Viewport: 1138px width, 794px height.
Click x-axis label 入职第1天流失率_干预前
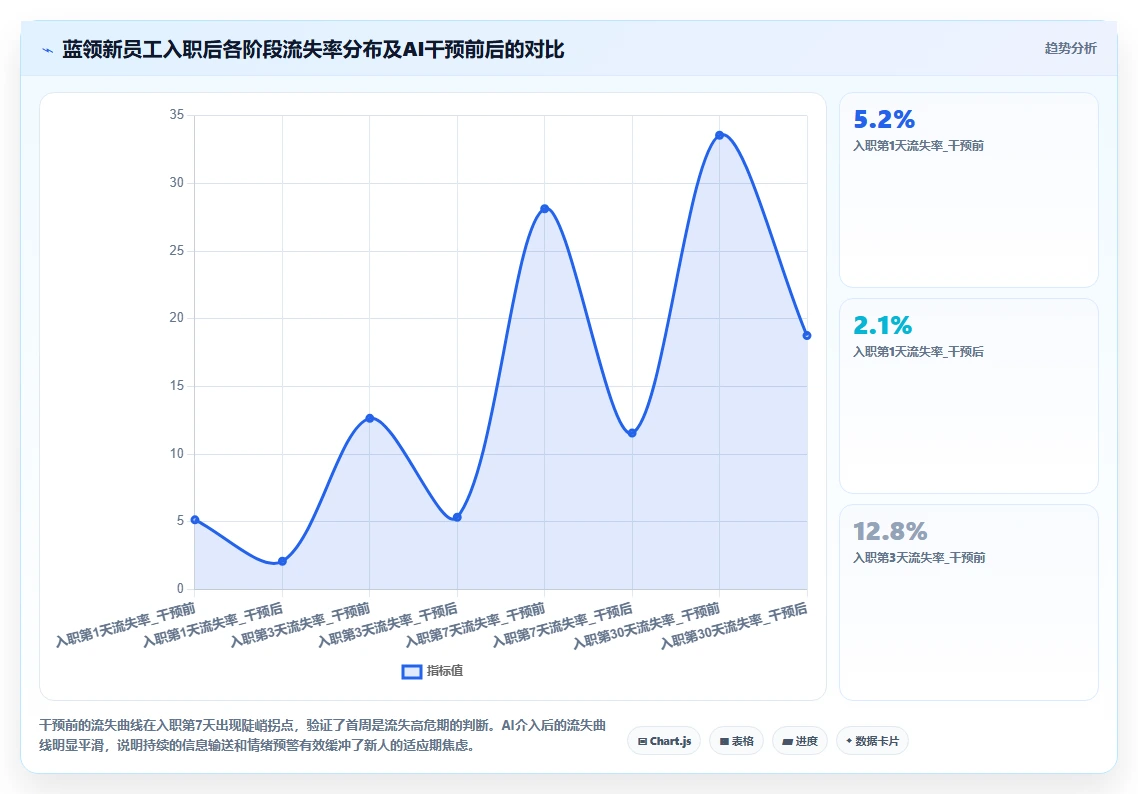[126, 625]
